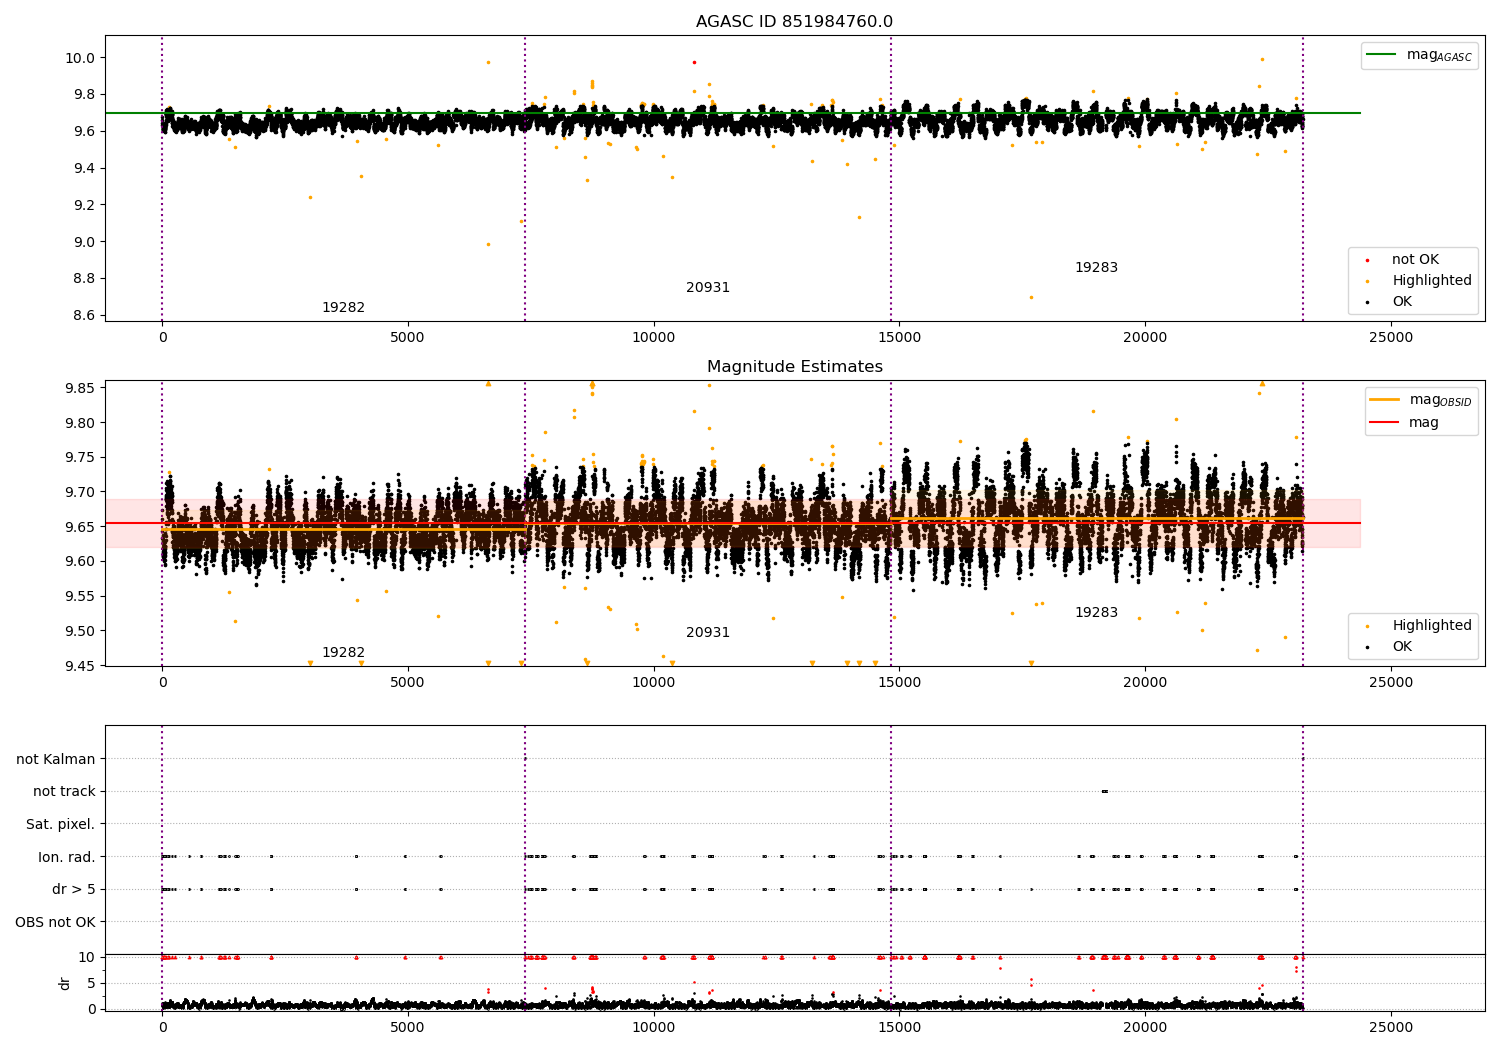The width and height of the screenshot is (1500, 1050).
Task: Select the 15000 x-axis tick of Magnitude Estimates plot
Action: (x=899, y=683)
